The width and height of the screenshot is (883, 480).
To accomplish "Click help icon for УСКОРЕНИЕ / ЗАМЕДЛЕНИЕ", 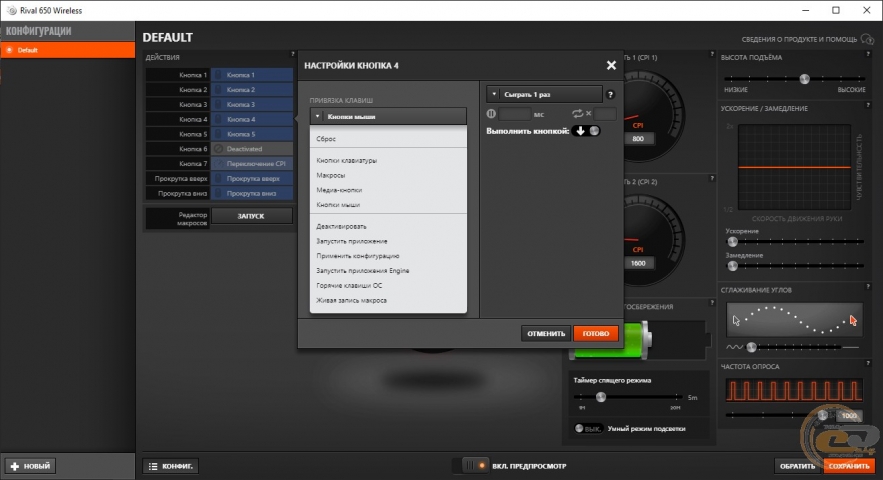I will coord(868,105).
